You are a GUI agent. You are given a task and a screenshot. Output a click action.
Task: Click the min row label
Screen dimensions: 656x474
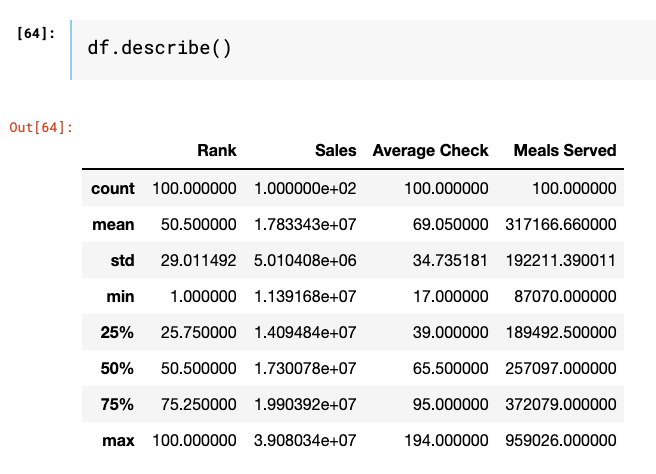(120, 297)
